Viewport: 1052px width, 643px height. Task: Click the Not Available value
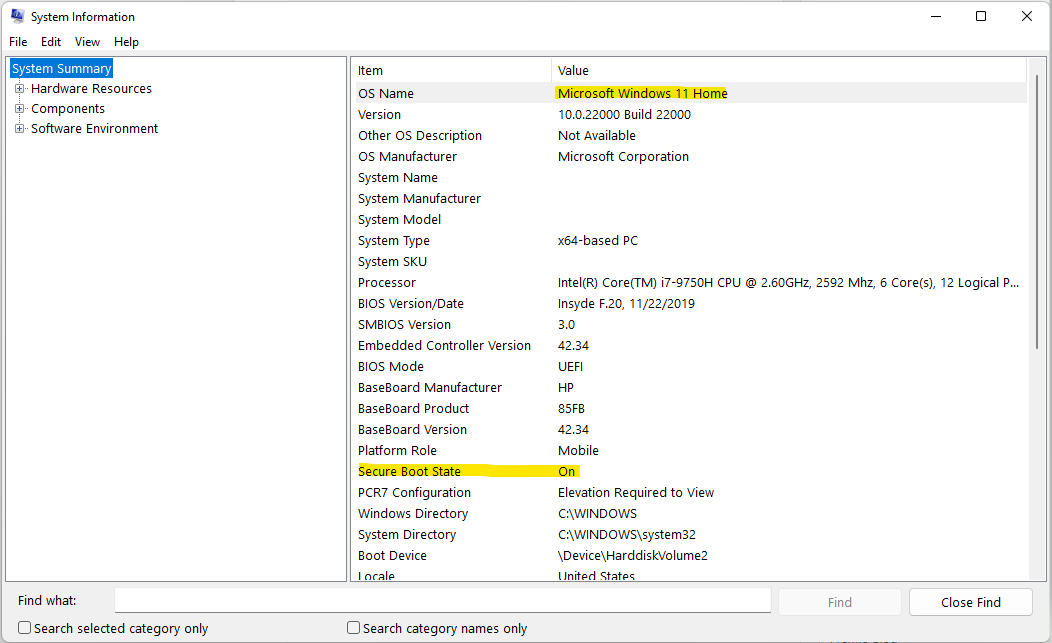(x=596, y=136)
